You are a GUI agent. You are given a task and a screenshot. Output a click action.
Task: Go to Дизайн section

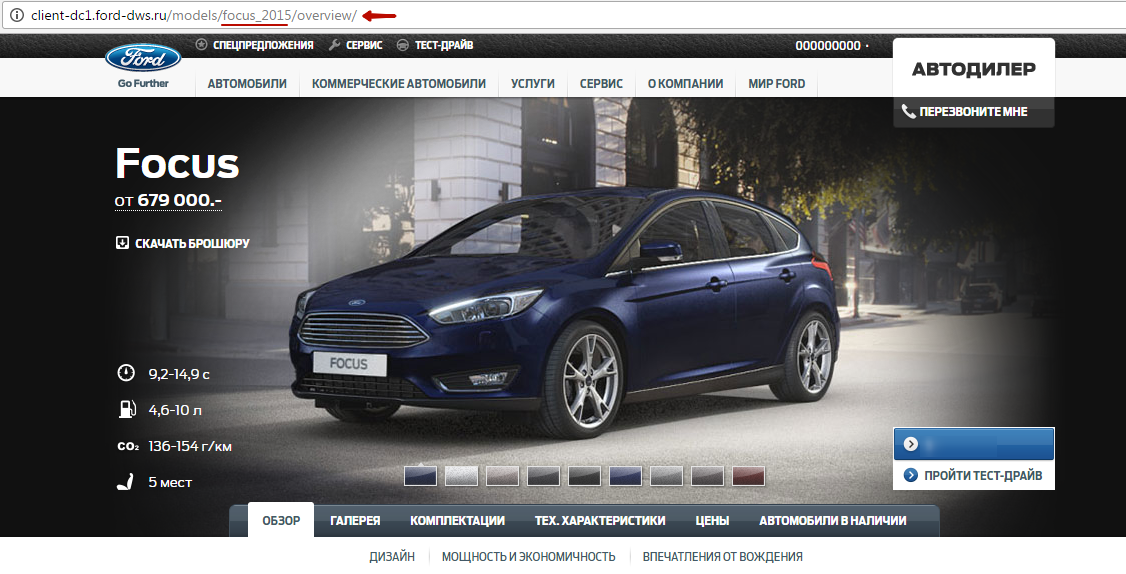click(392, 556)
